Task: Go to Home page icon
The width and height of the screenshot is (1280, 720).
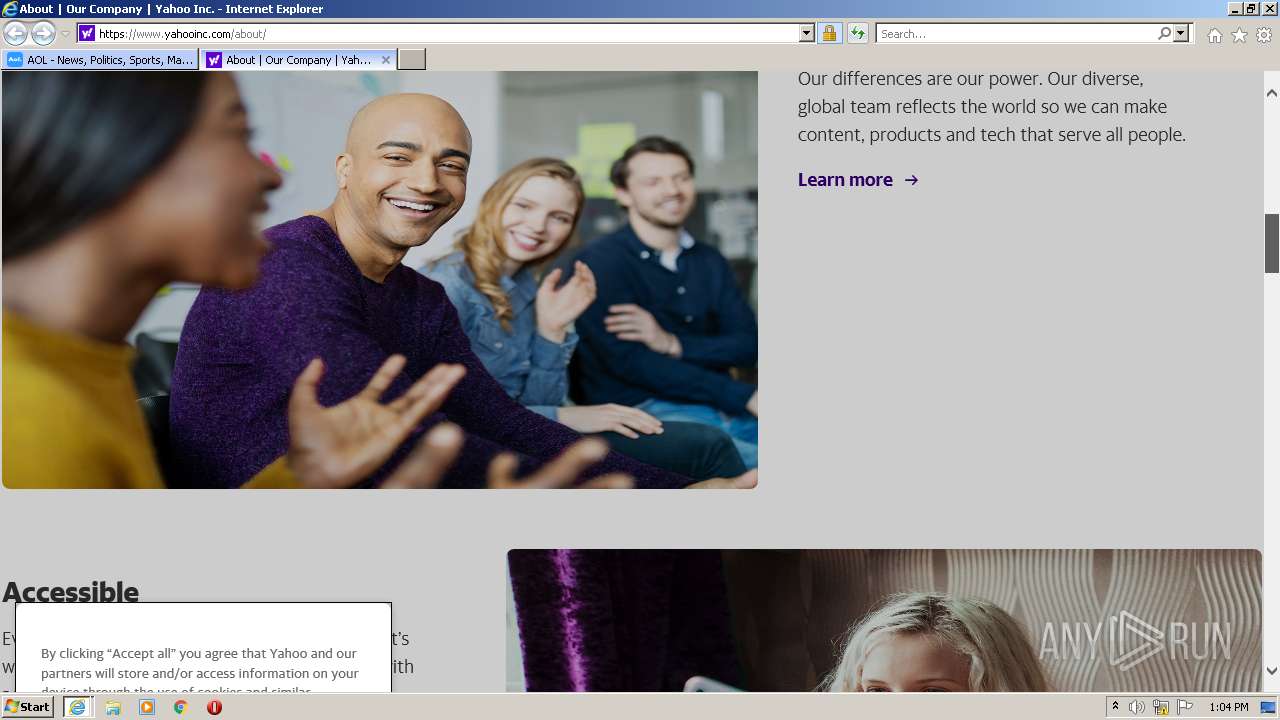Action: pos(1214,35)
